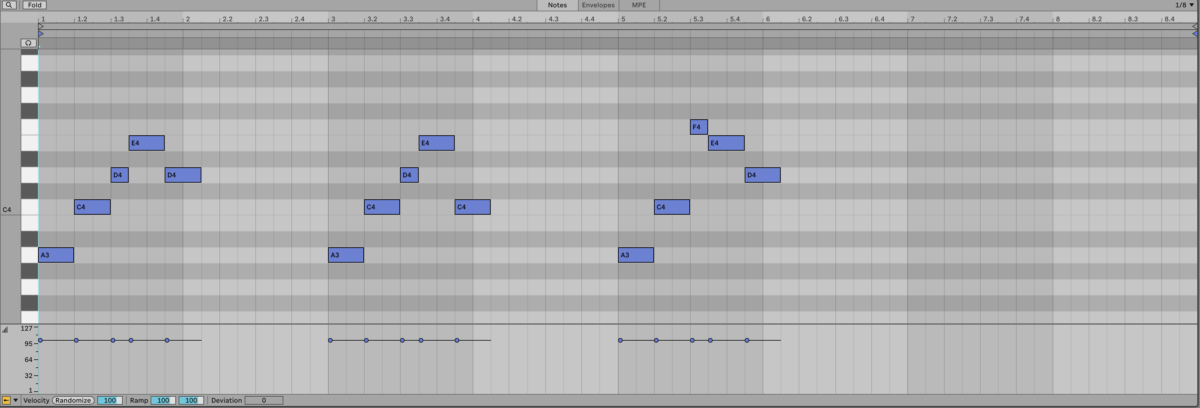Click the velocity lane scale icon
Screen dimensions: 1200x408
(x=5, y=329)
